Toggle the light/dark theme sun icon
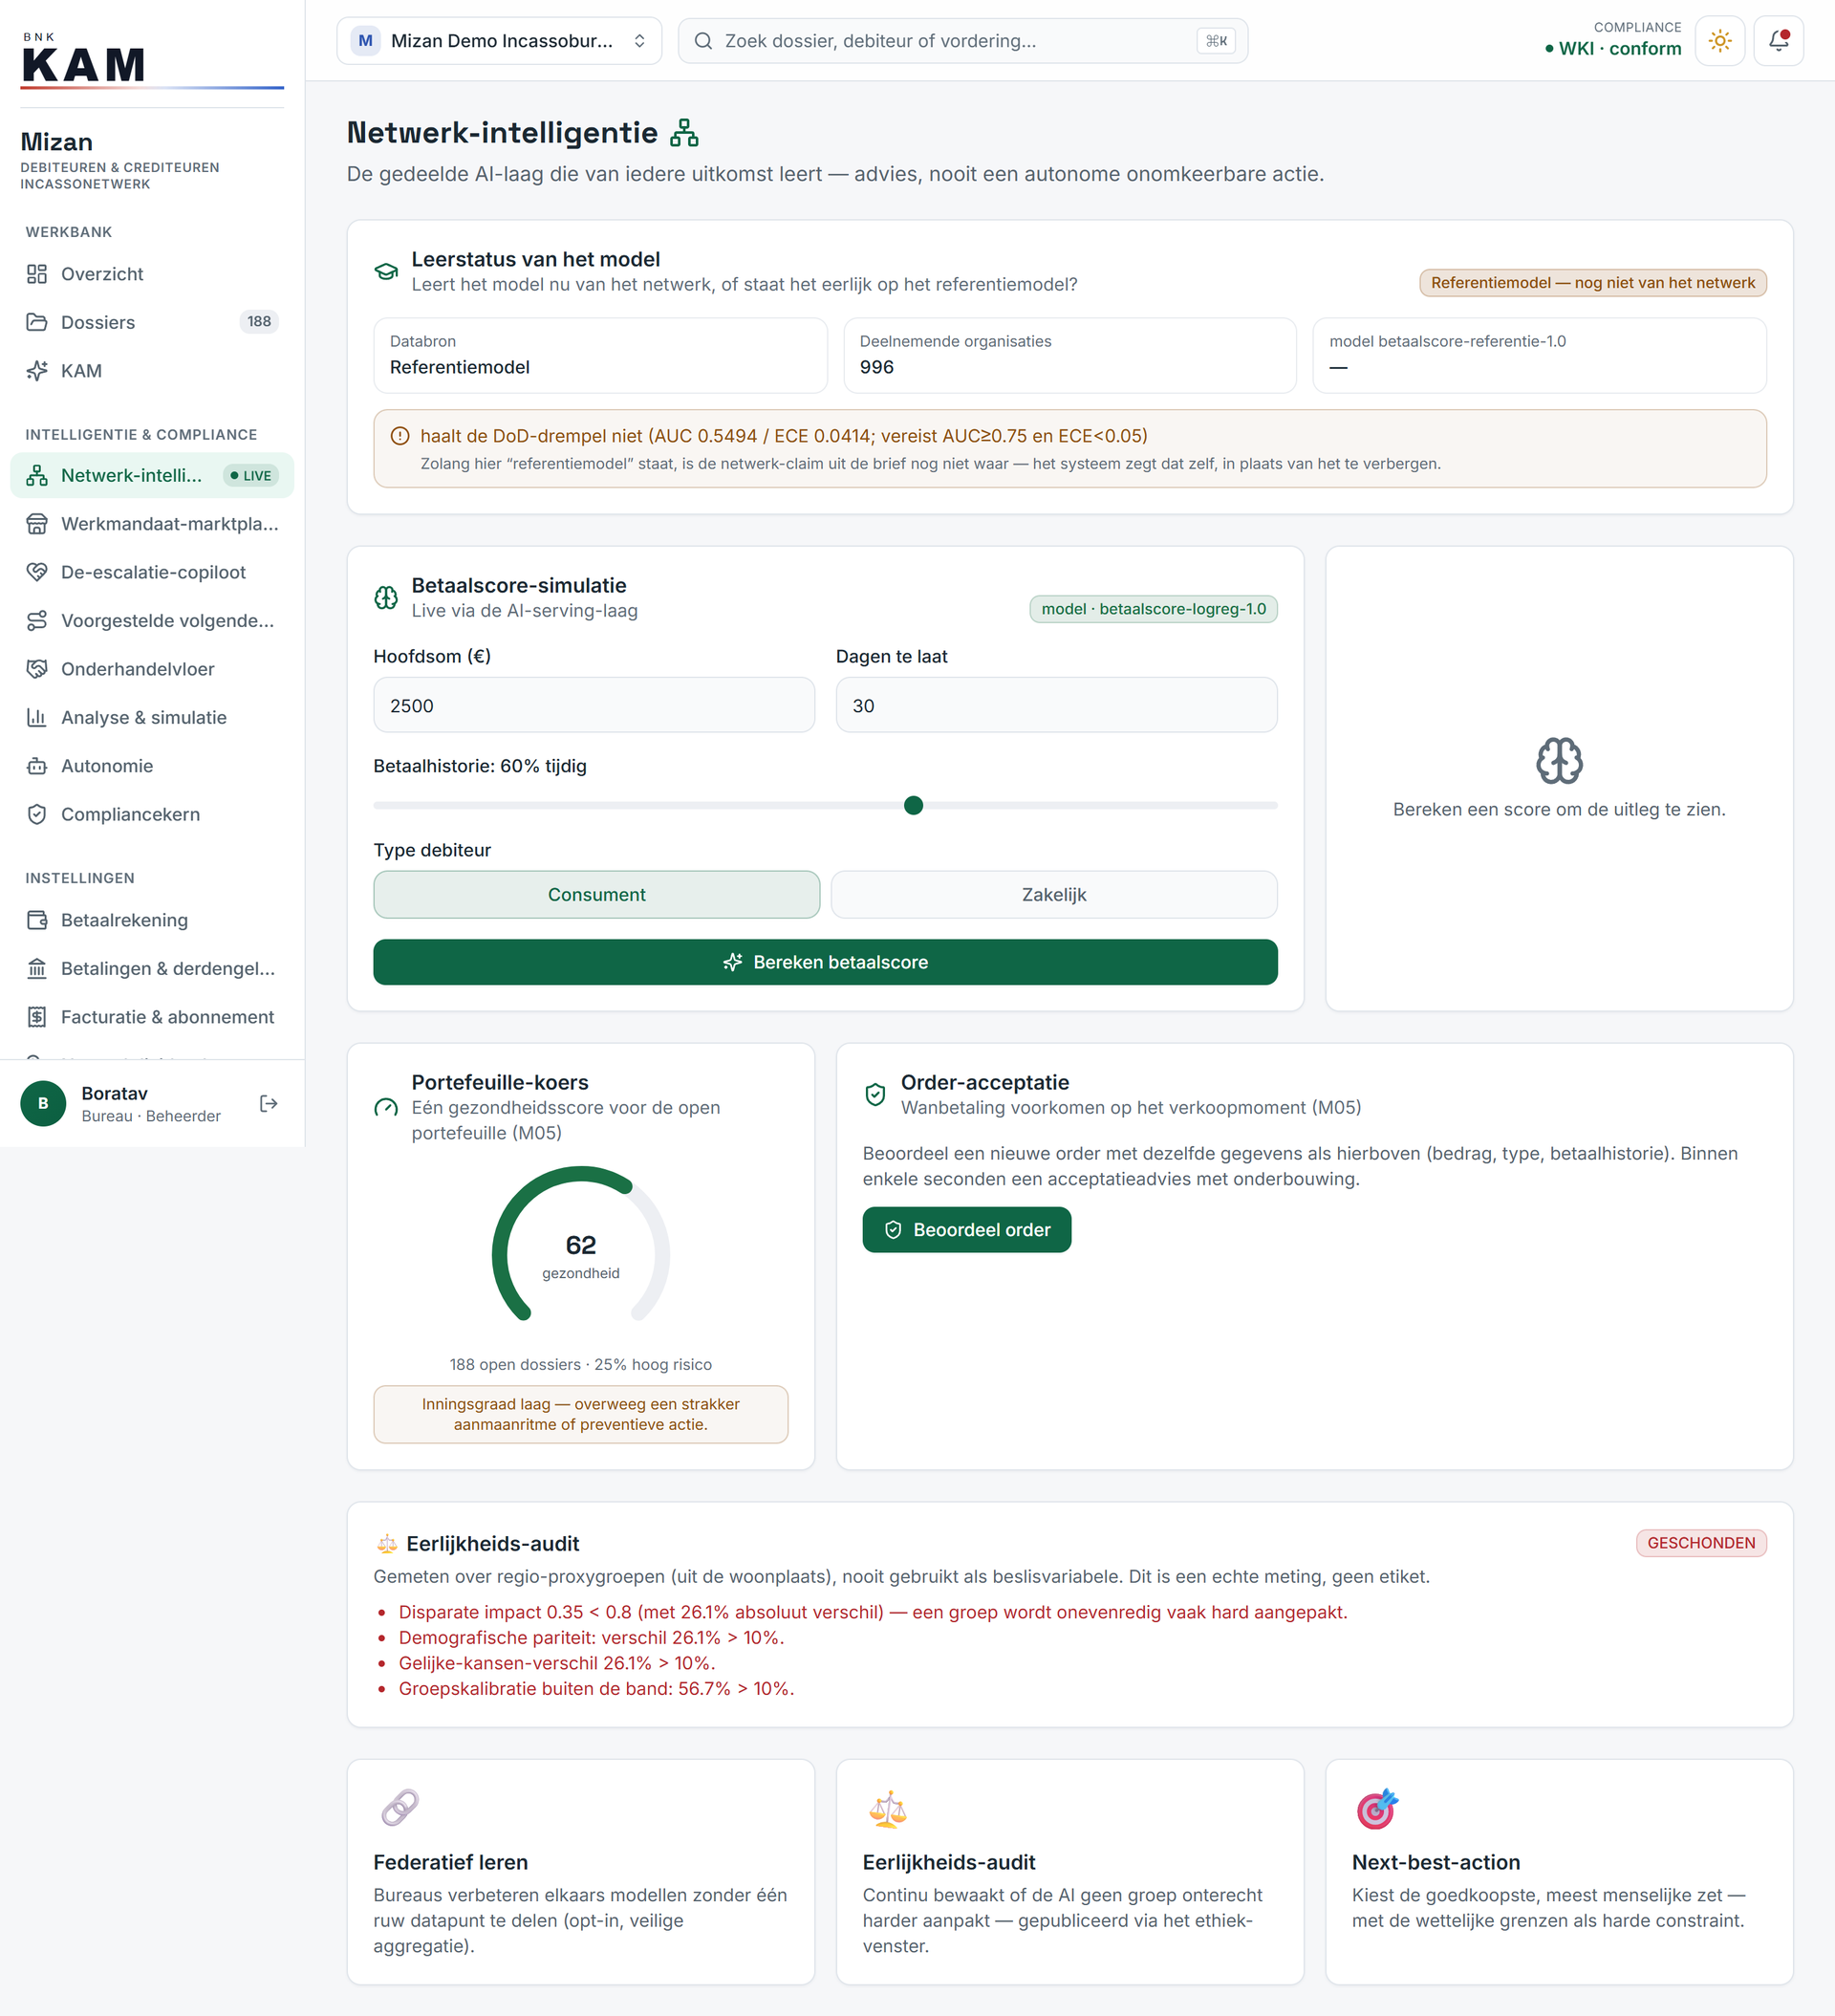 tap(1719, 41)
